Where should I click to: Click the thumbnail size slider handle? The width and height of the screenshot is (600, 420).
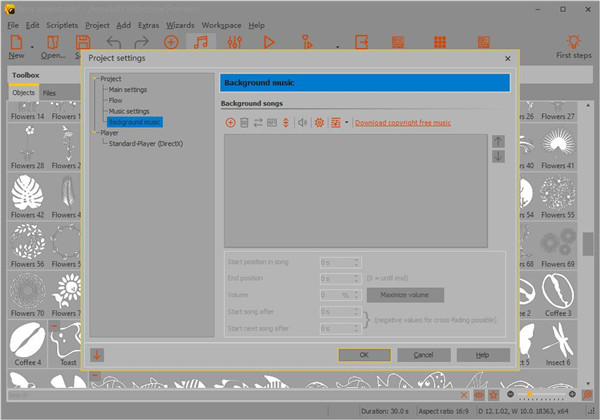pos(530,394)
